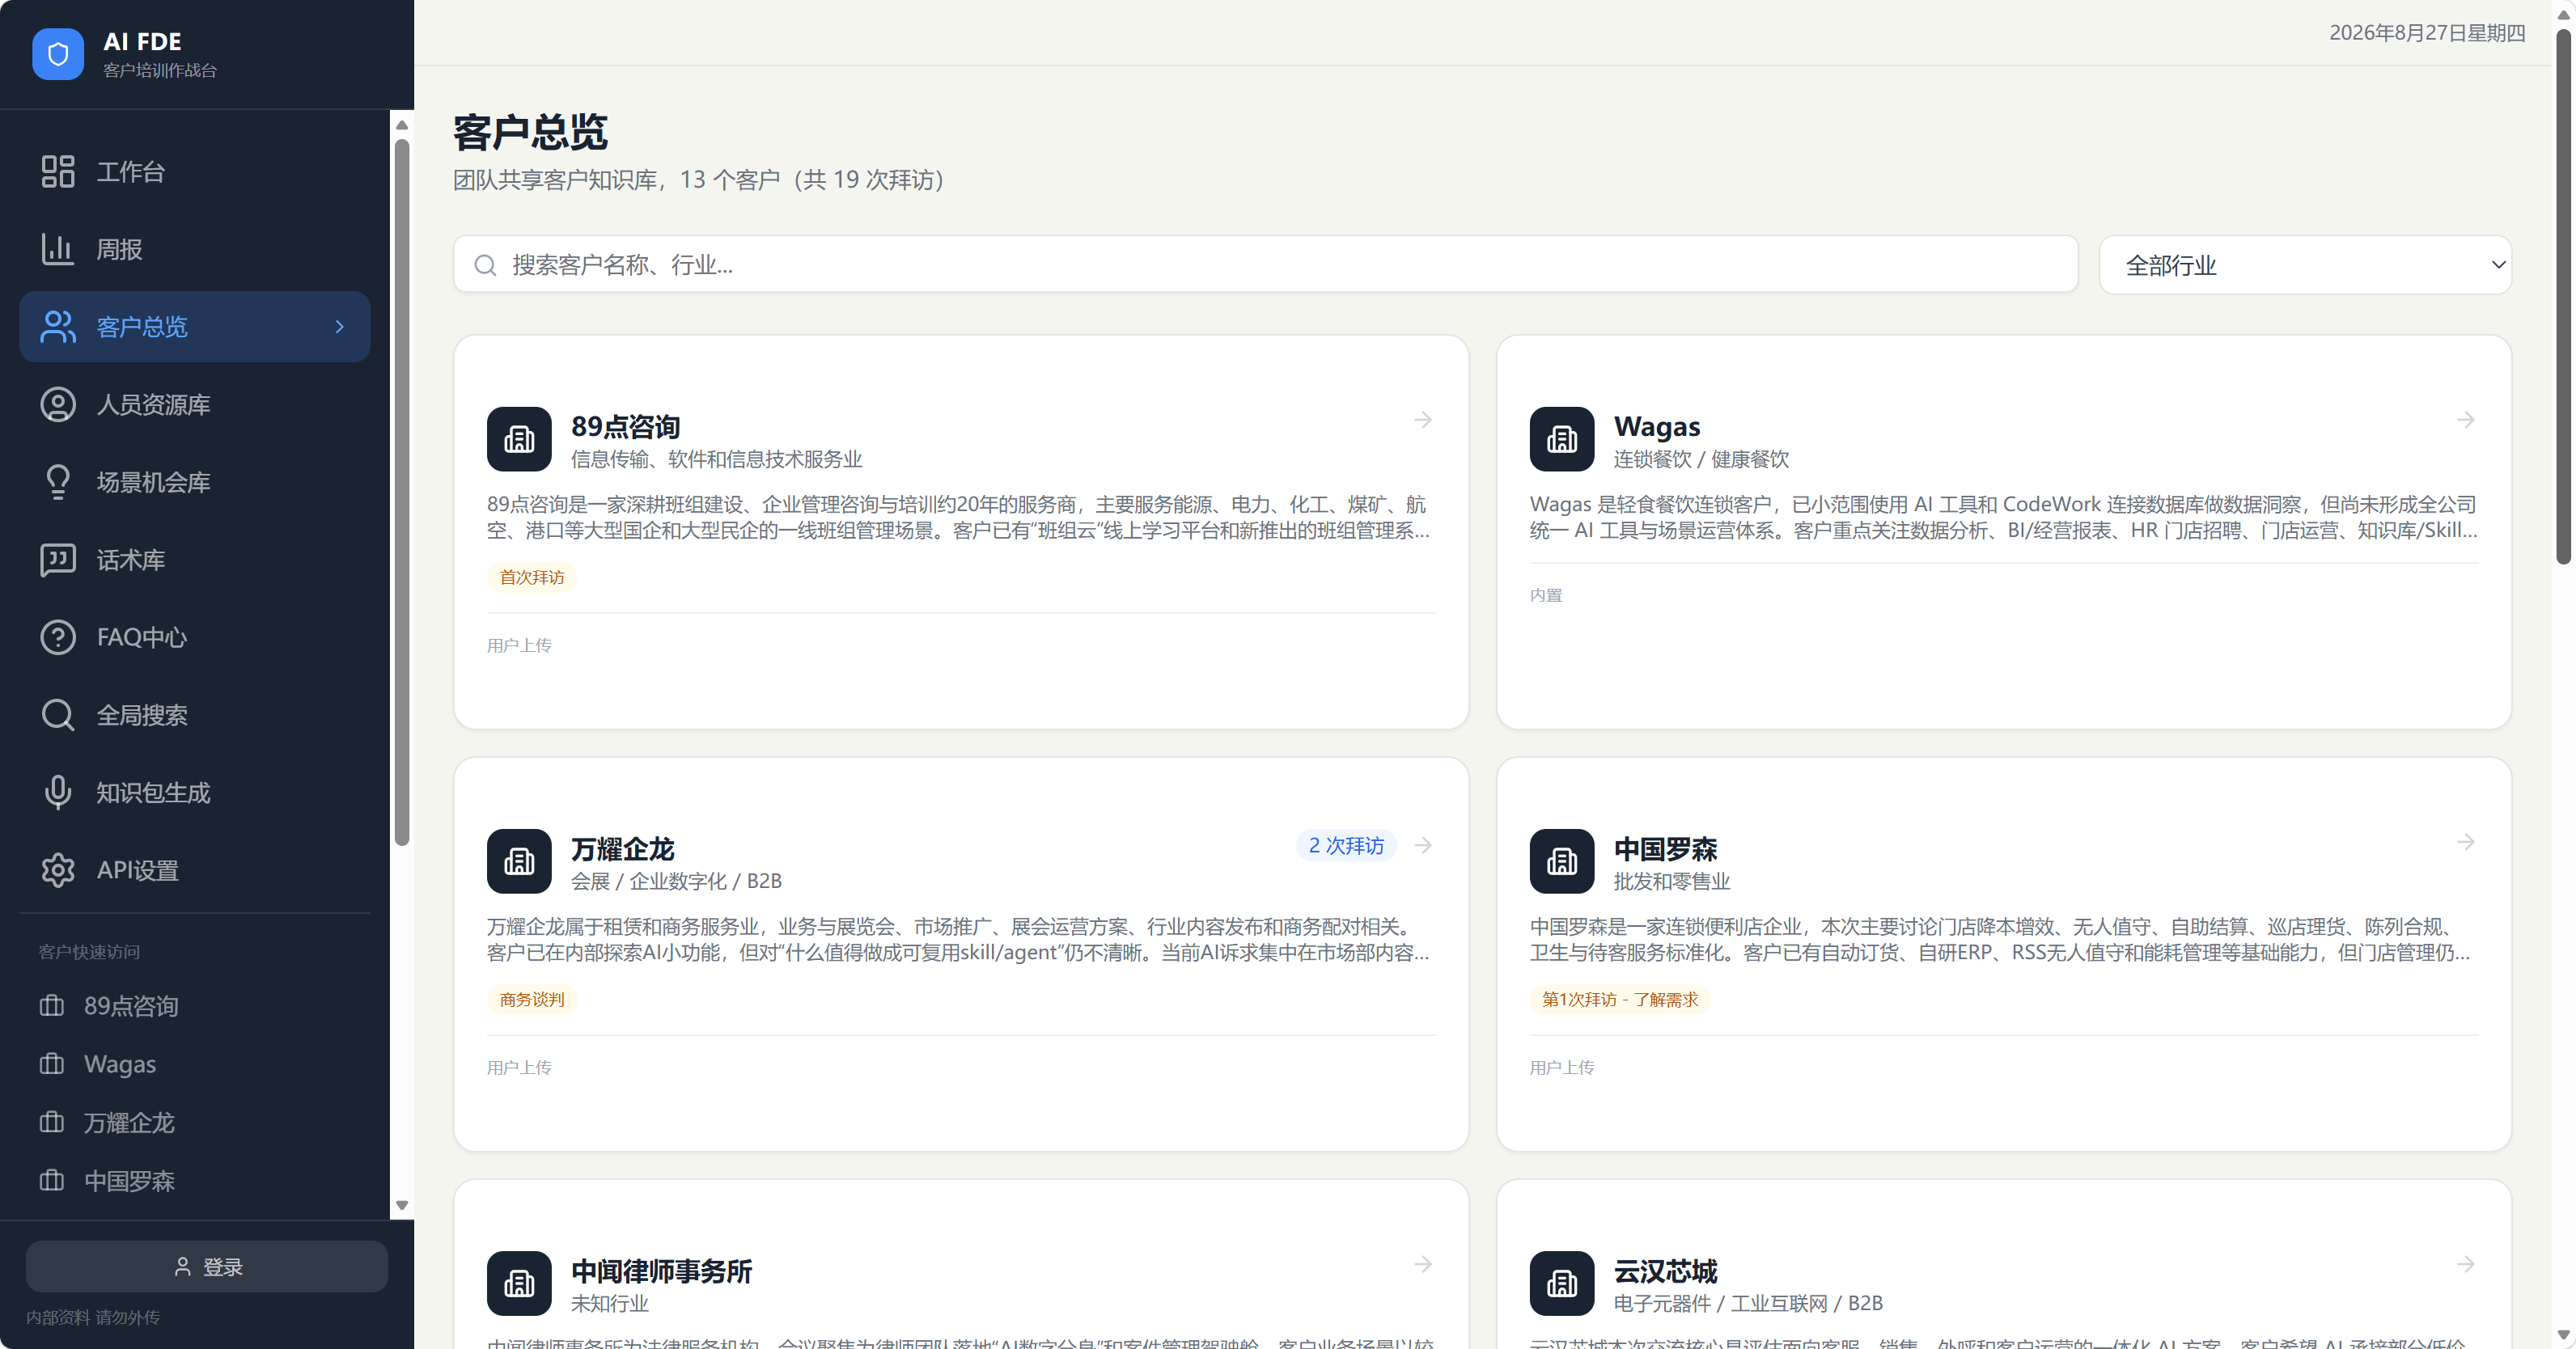
Task: Click 批发和零售业 industry text
Action: coord(1671,881)
